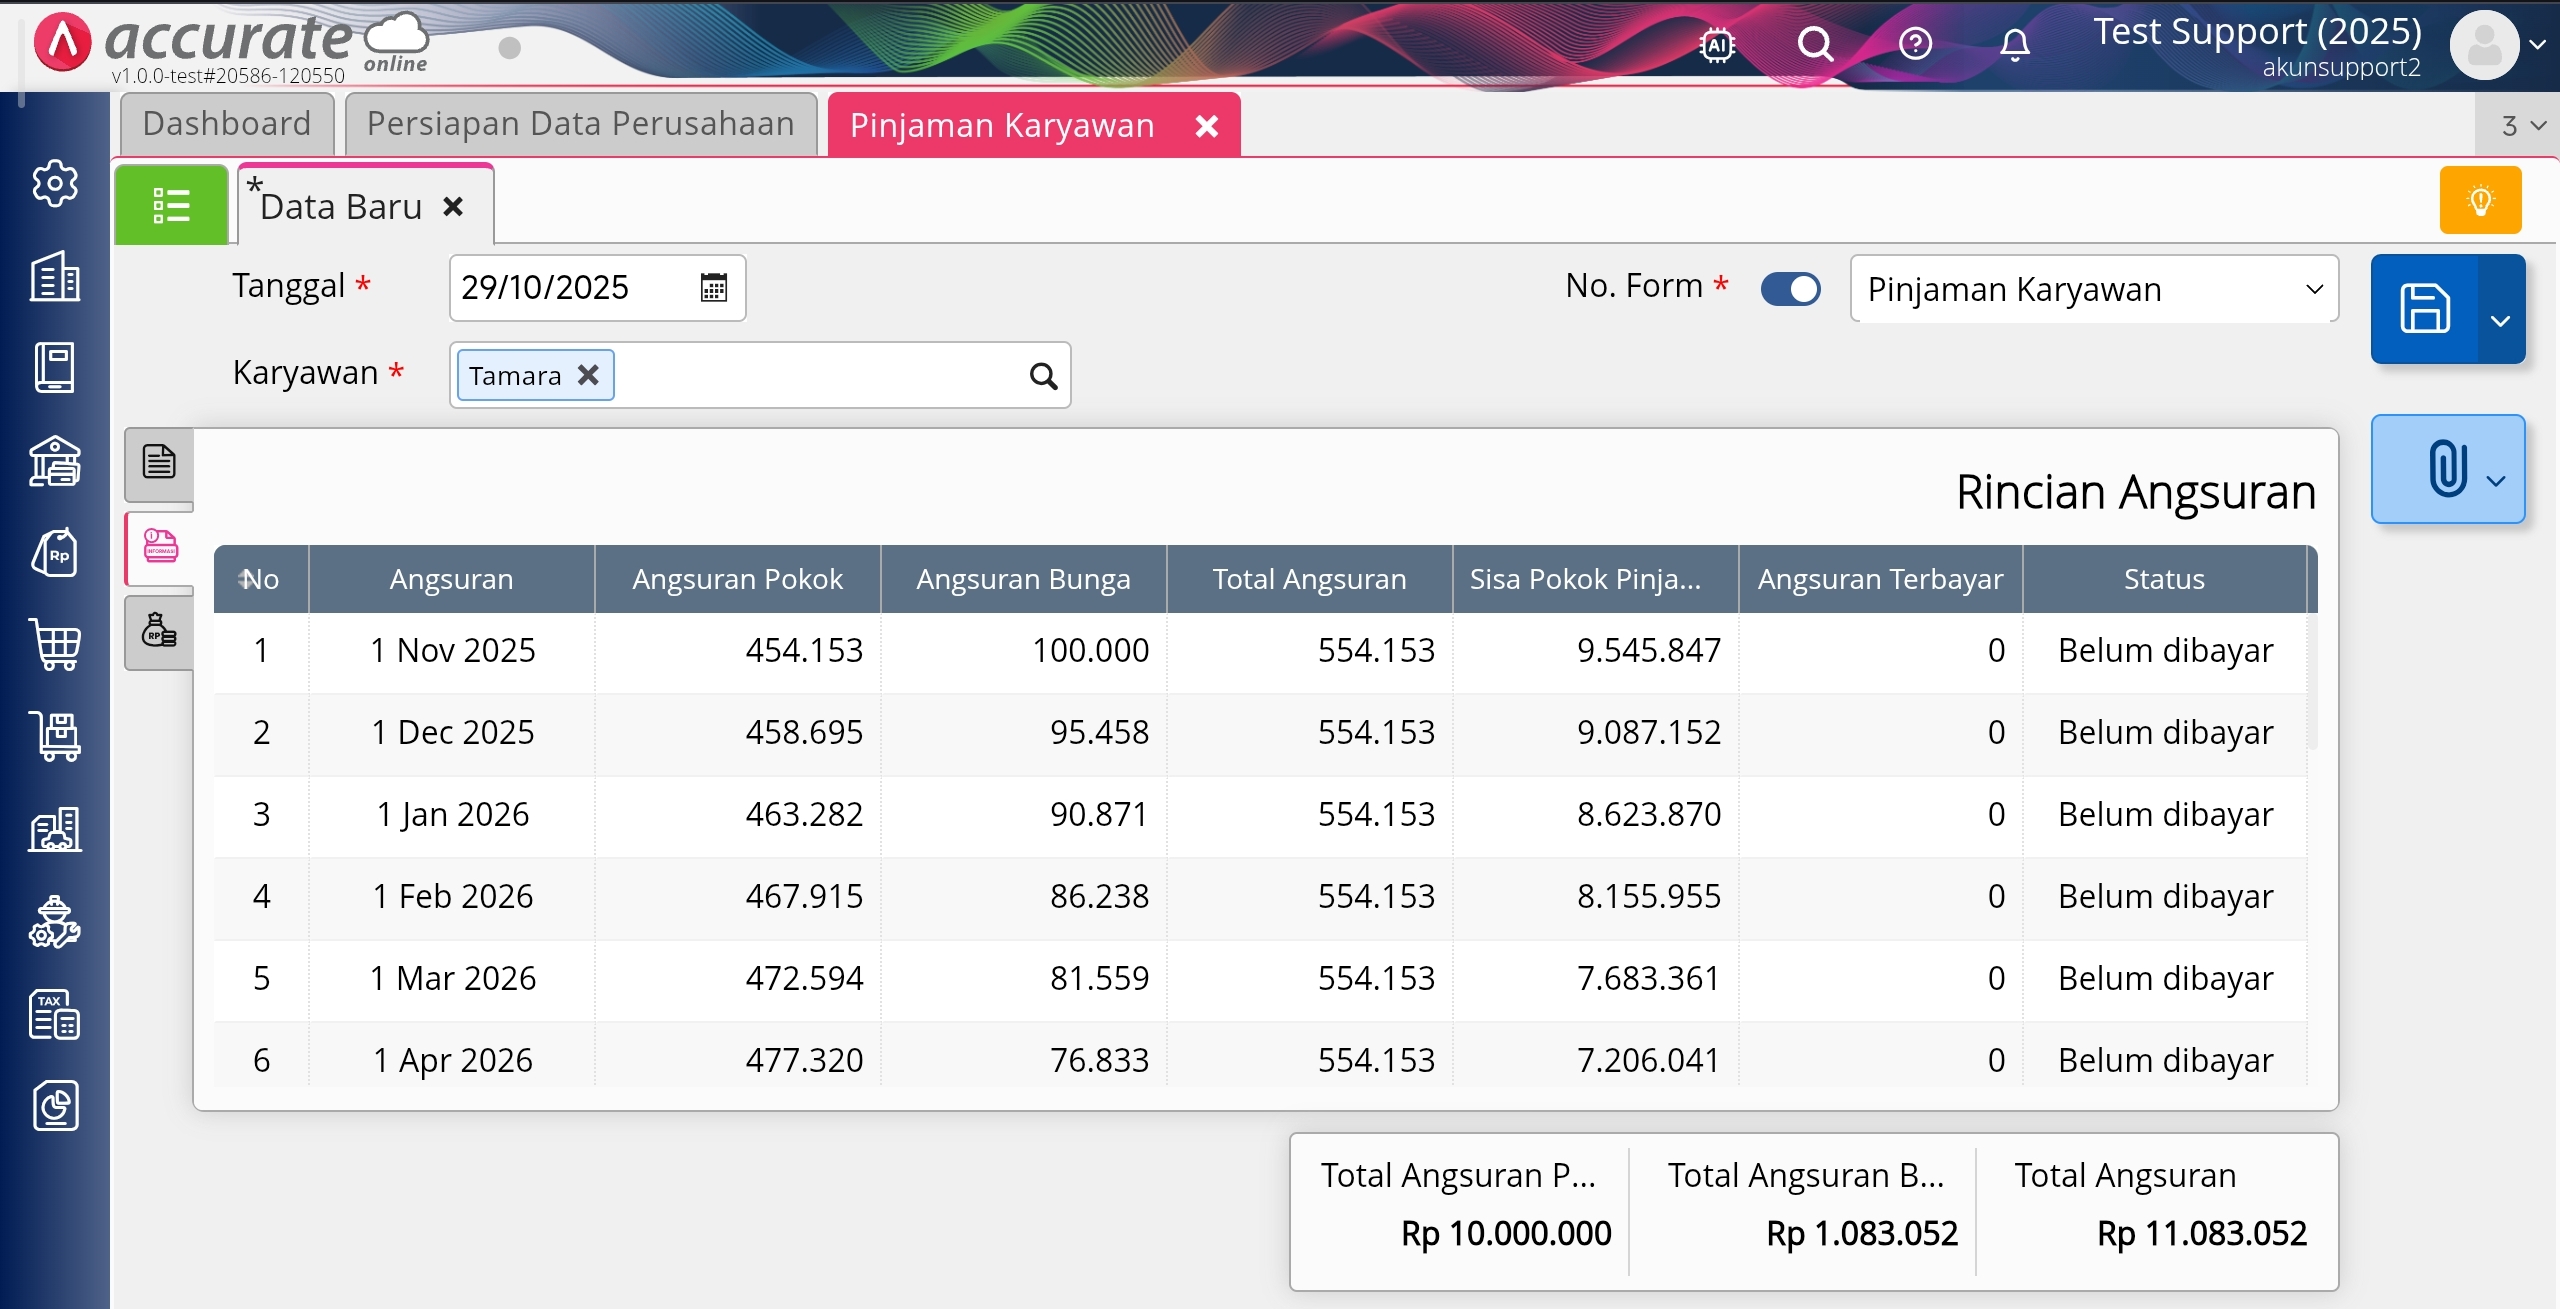Screen dimensions: 2560x1309
Task: Expand the save button arrow options
Action: tap(2501, 320)
